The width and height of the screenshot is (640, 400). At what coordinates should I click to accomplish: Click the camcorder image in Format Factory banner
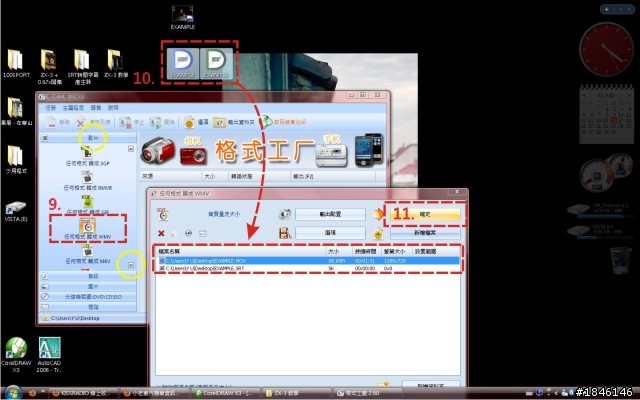pos(158,150)
